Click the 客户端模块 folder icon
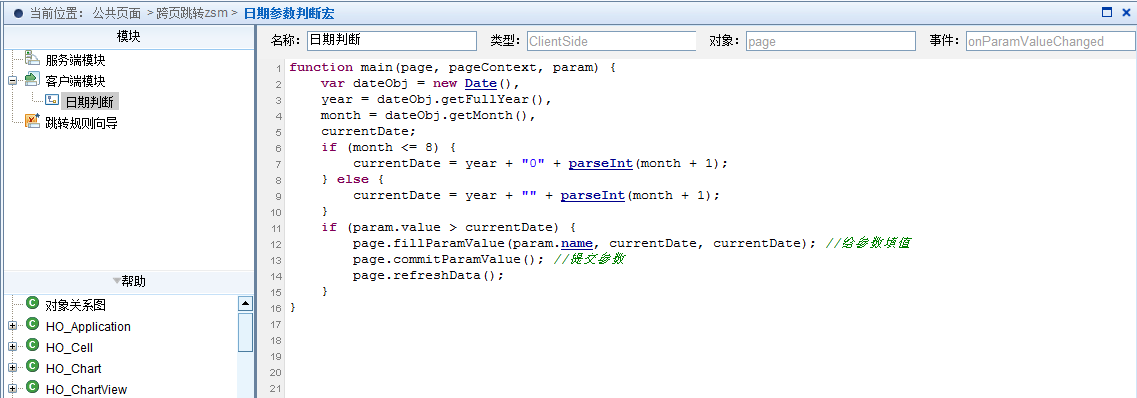 tap(32, 80)
